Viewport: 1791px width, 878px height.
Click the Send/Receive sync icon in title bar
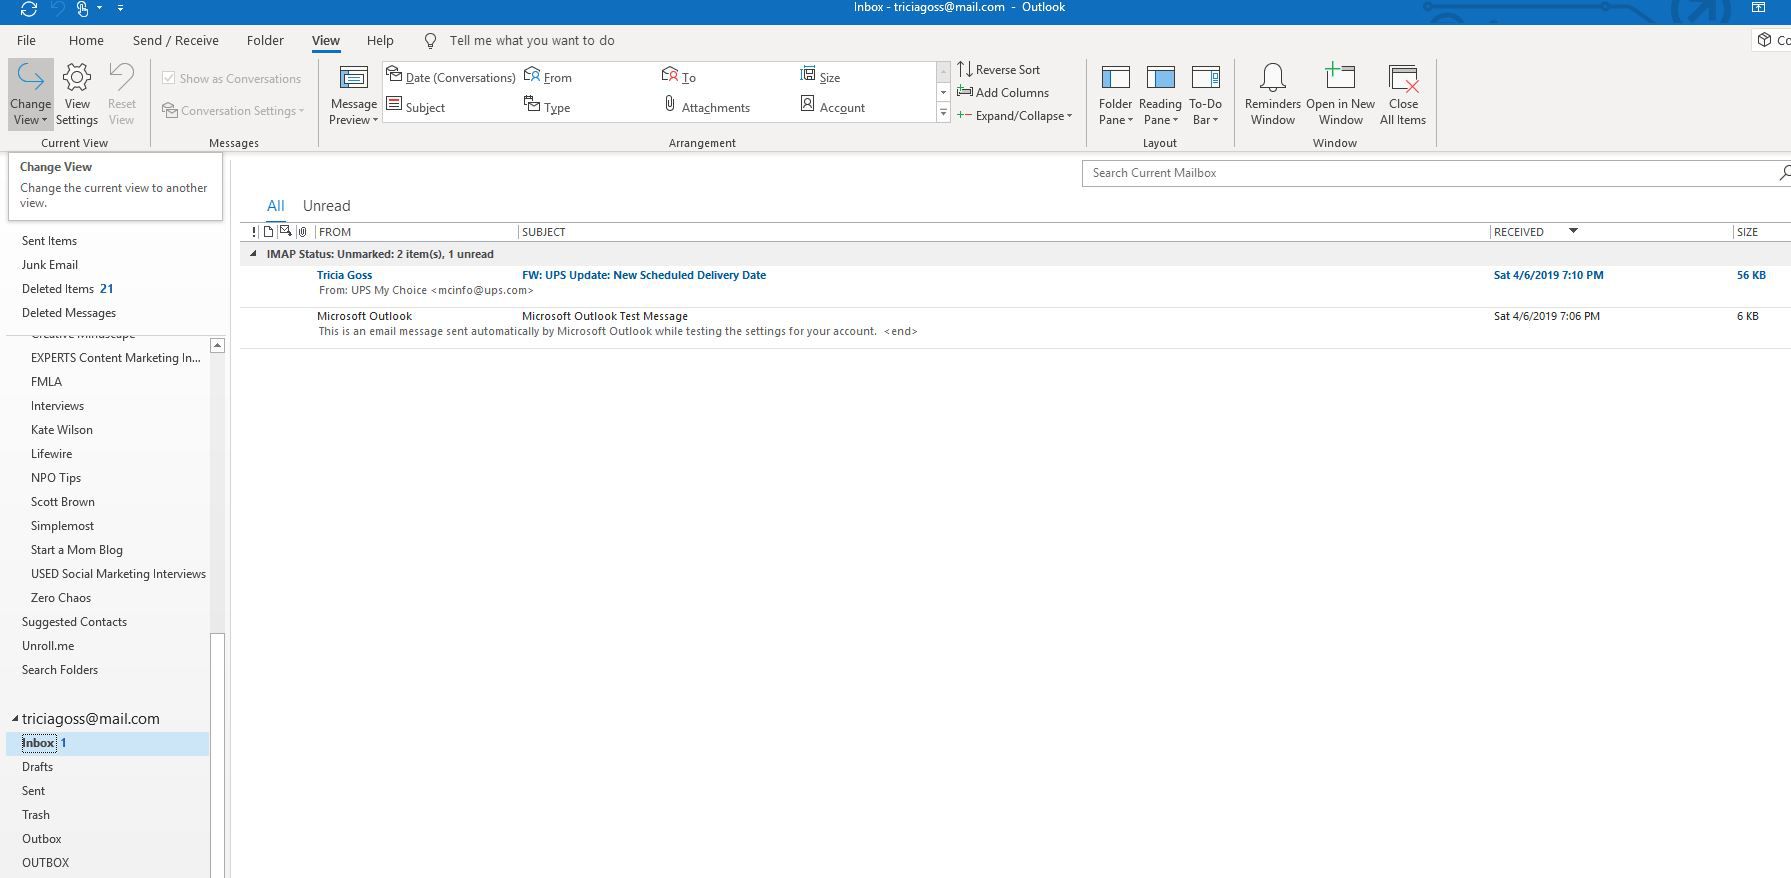[28, 9]
